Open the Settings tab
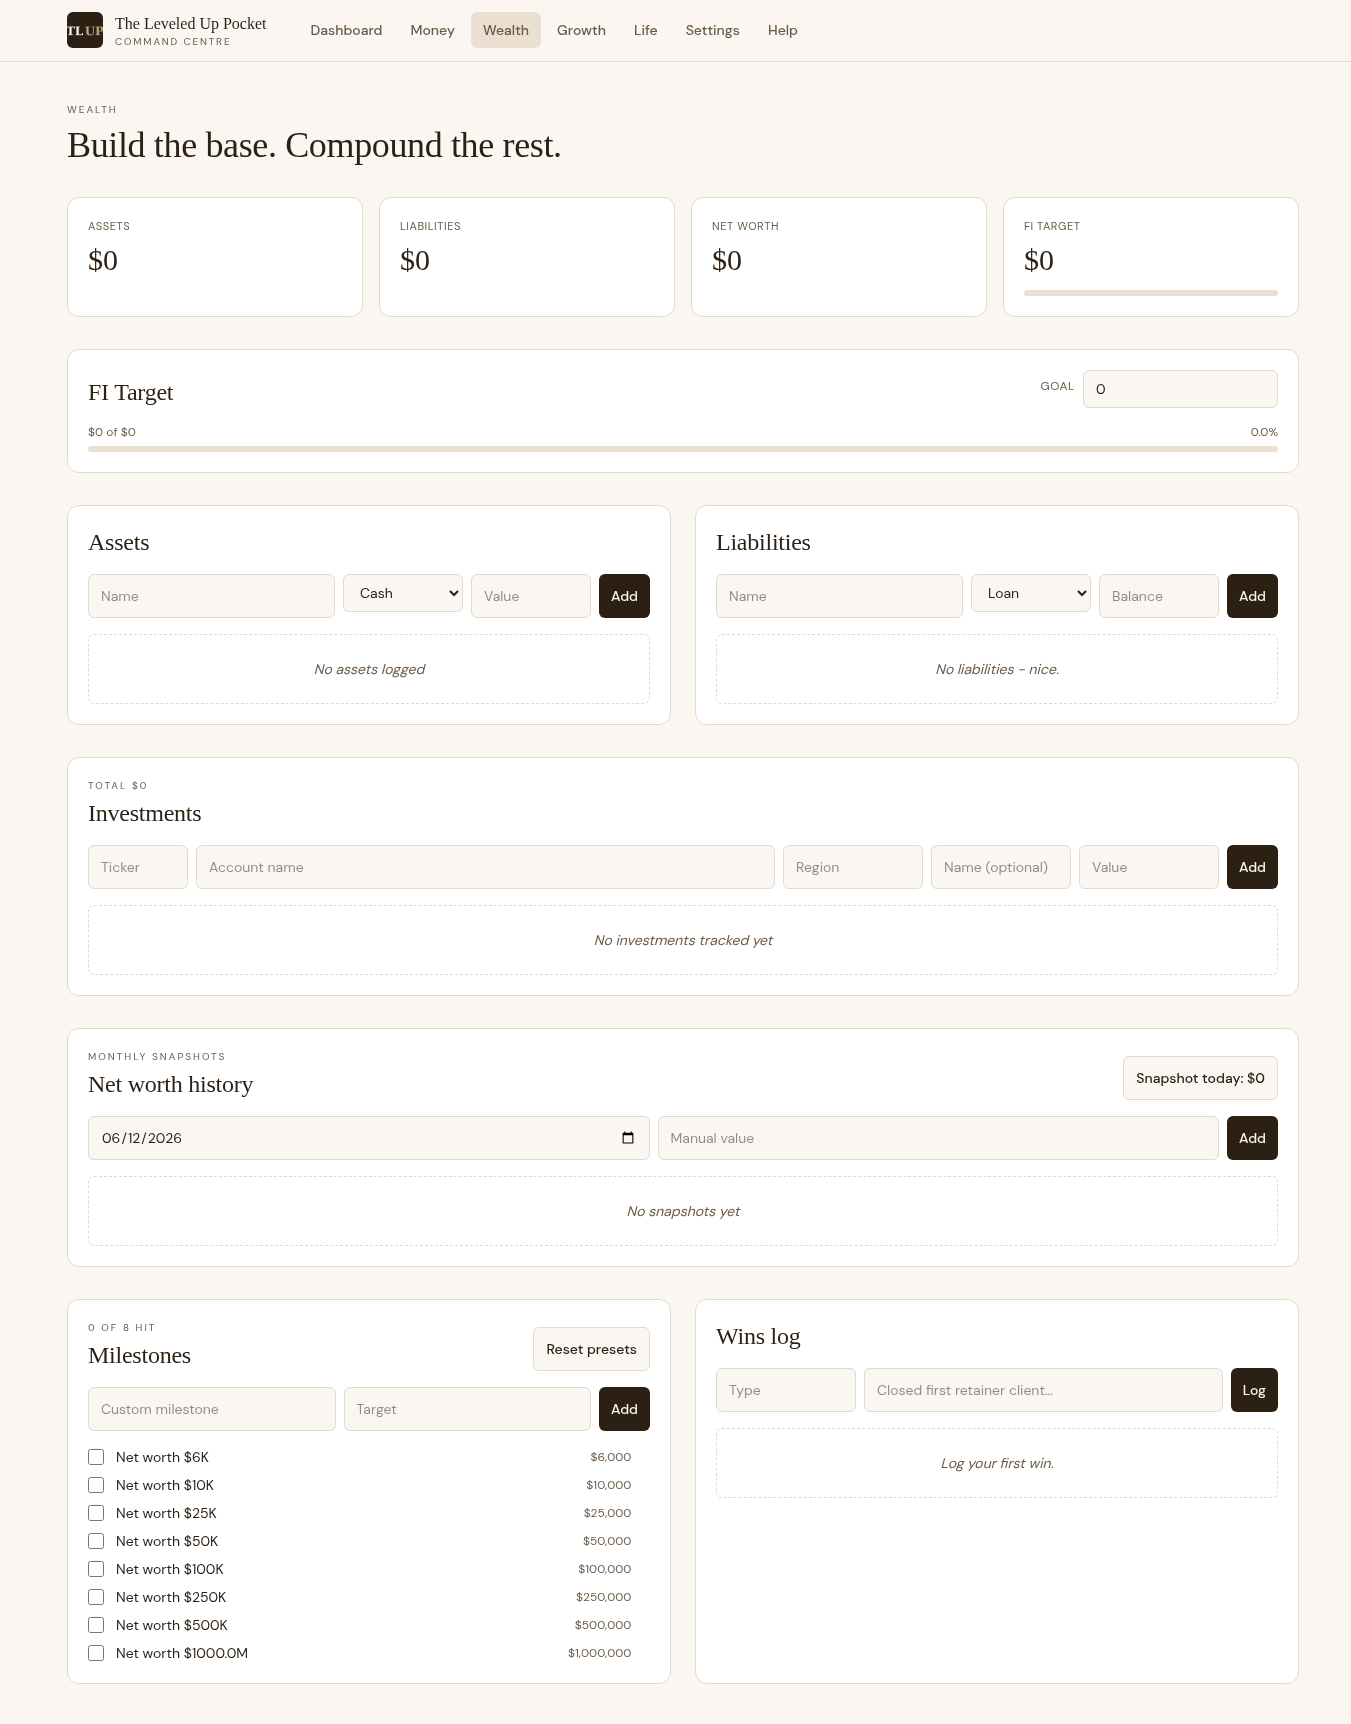This screenshot has width=1351, height=1724. pyautogui.click(x=712, y=30)
